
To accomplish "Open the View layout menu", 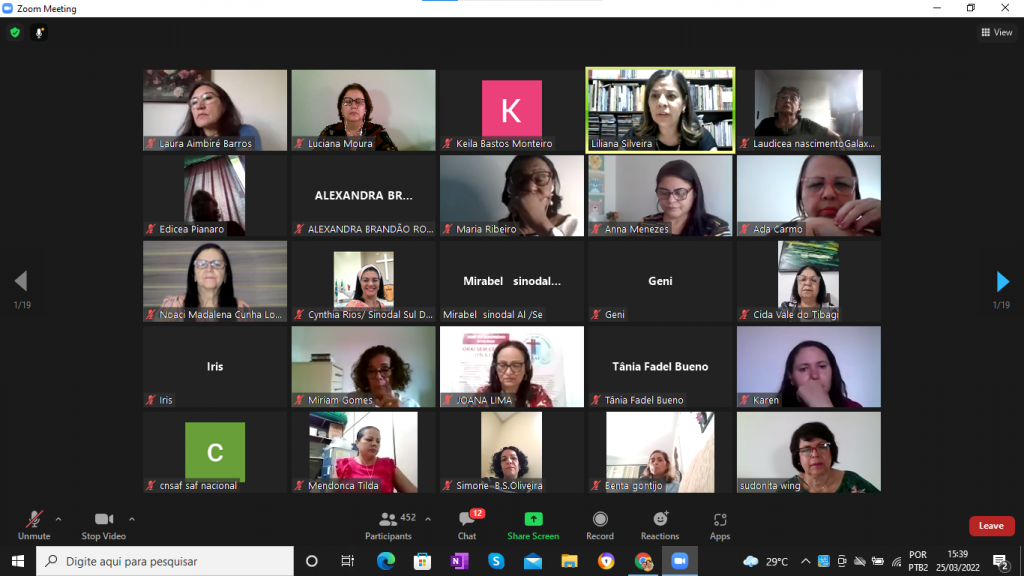I will click(997, 33).
